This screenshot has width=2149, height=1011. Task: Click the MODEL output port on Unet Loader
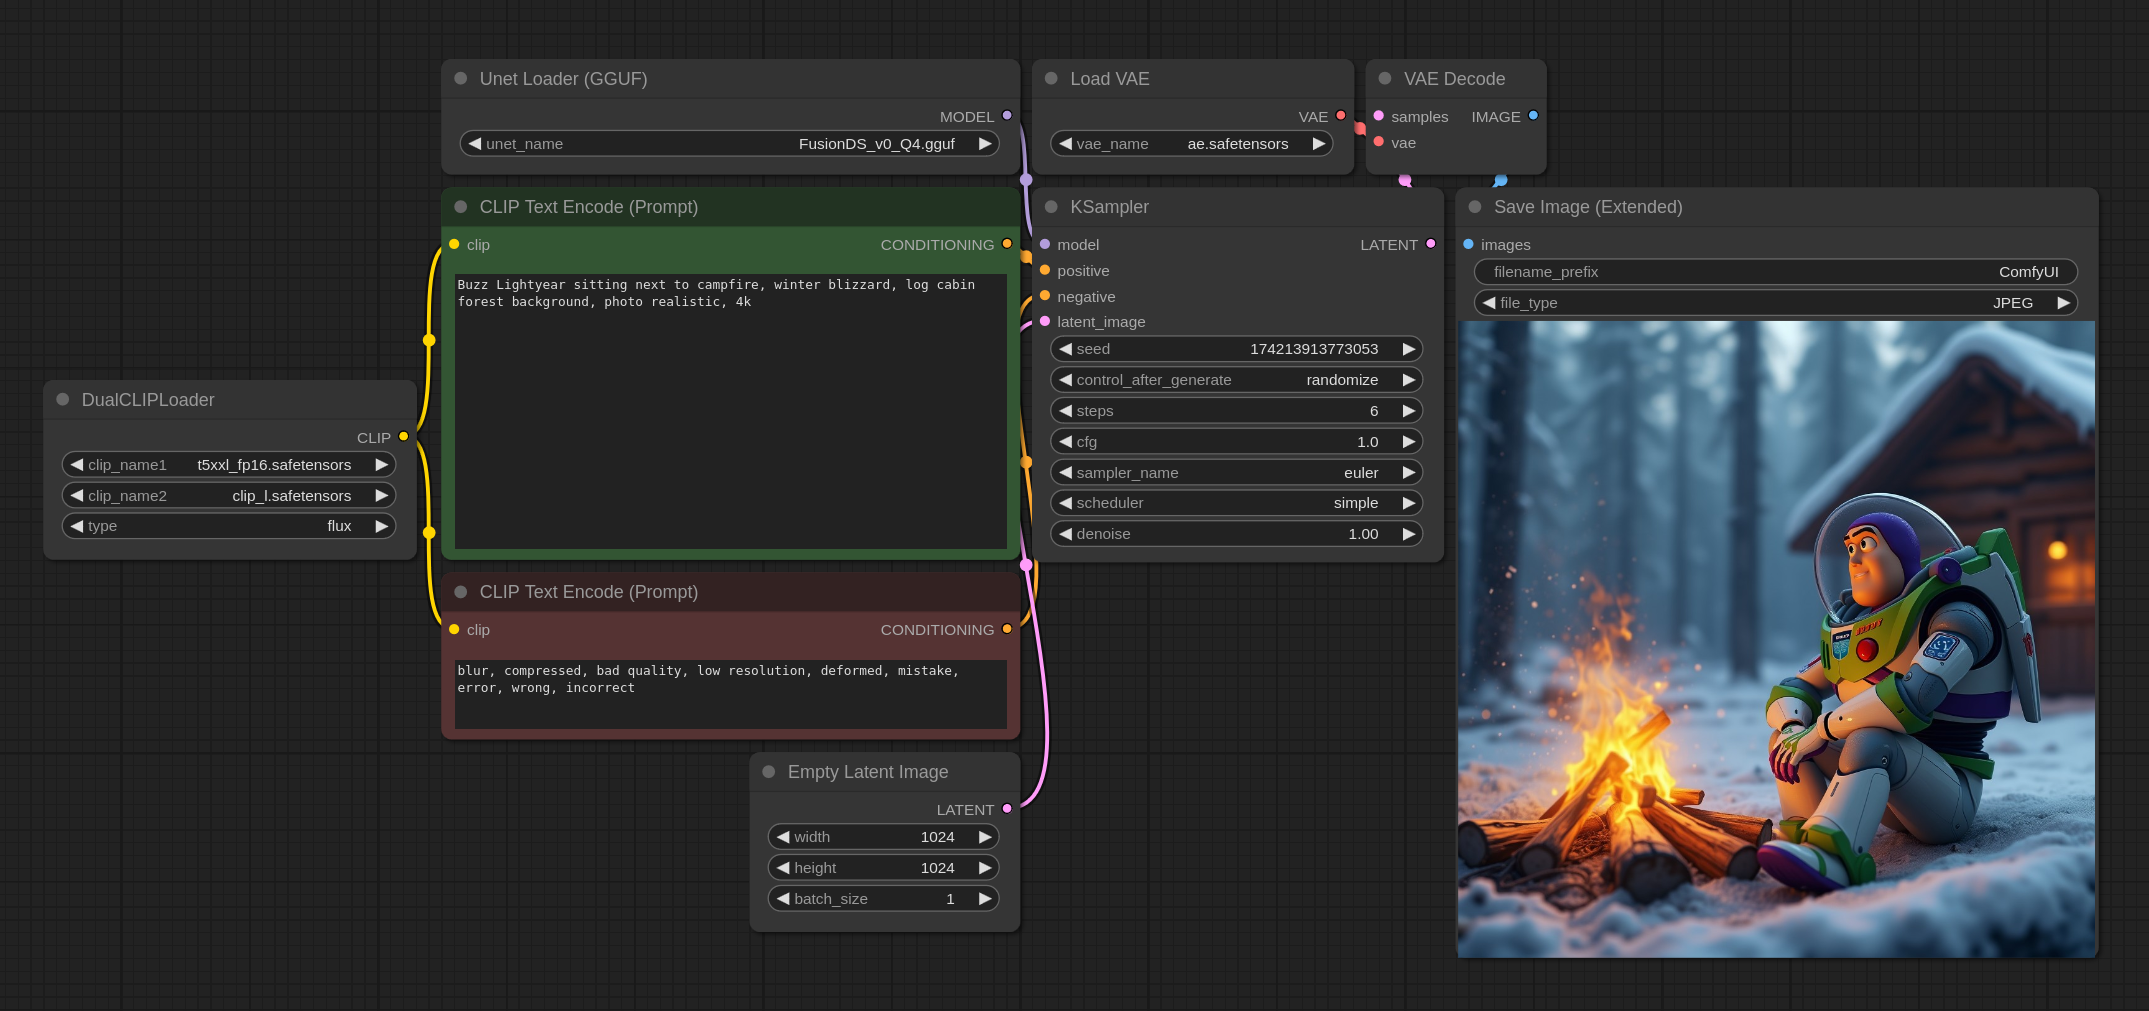pyautogui.click(x=1007, y=116)
